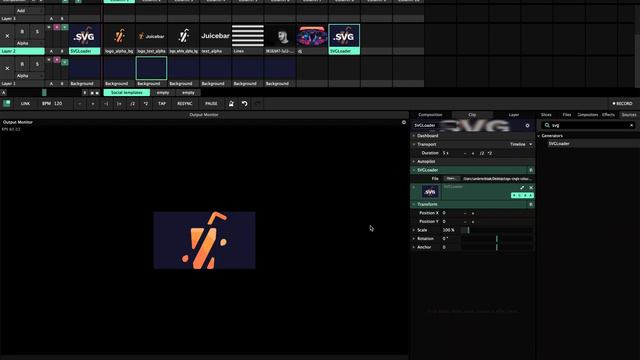Expand the Rotation parameter
The height and width of the screenshot is (360, 640).
pyautogui.click(x=414, y=239)
